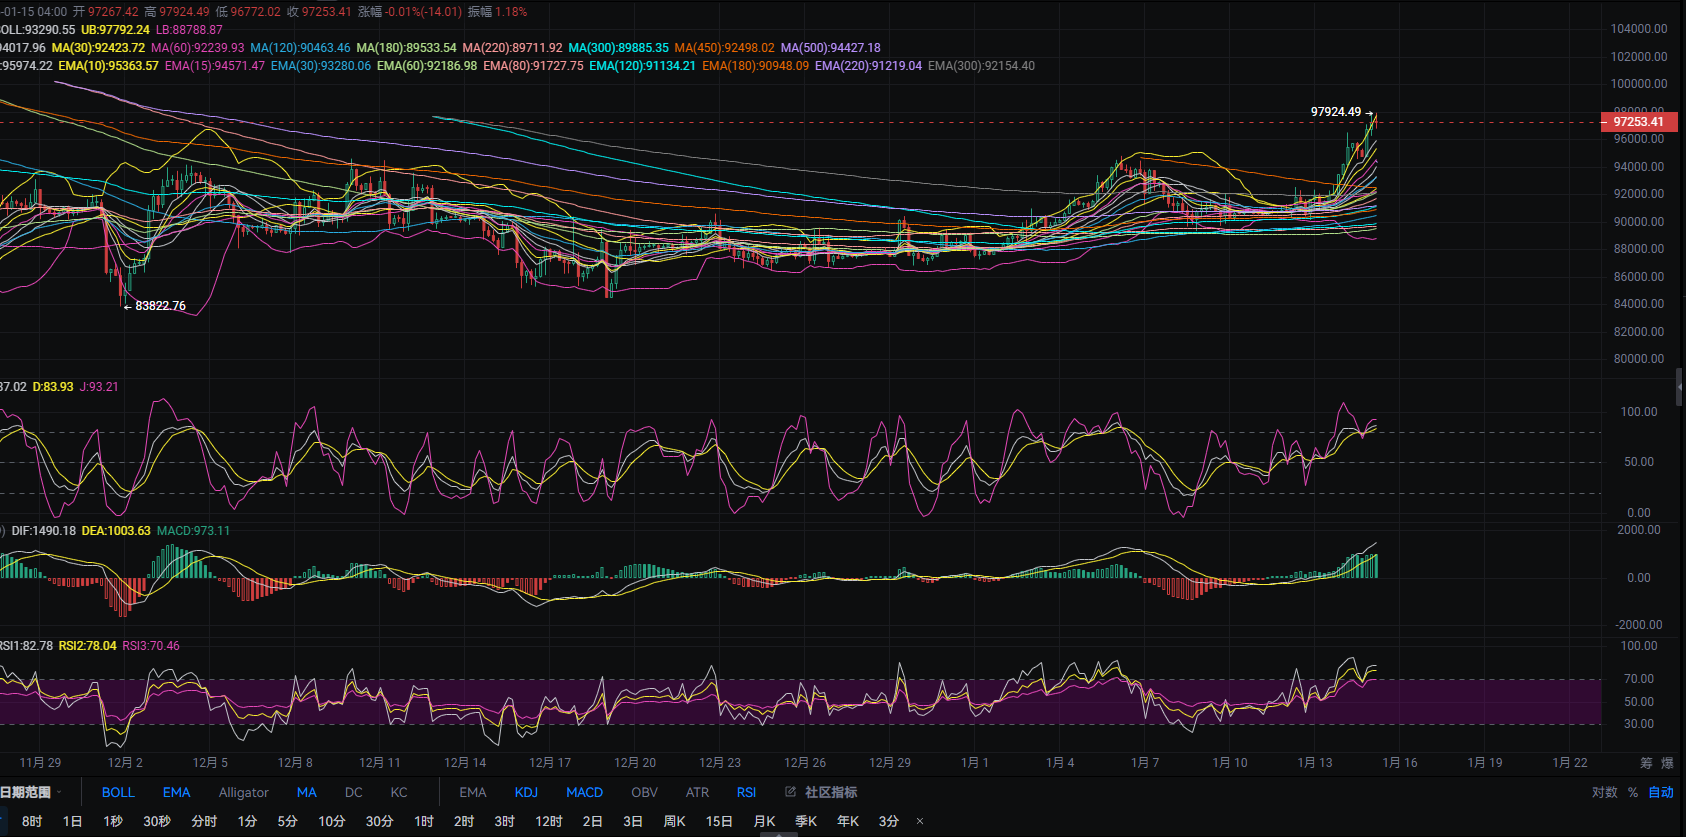Select the 12时 timeframe
The width and height of the screenshot is (1686, 837).
(x=548, y=821)
